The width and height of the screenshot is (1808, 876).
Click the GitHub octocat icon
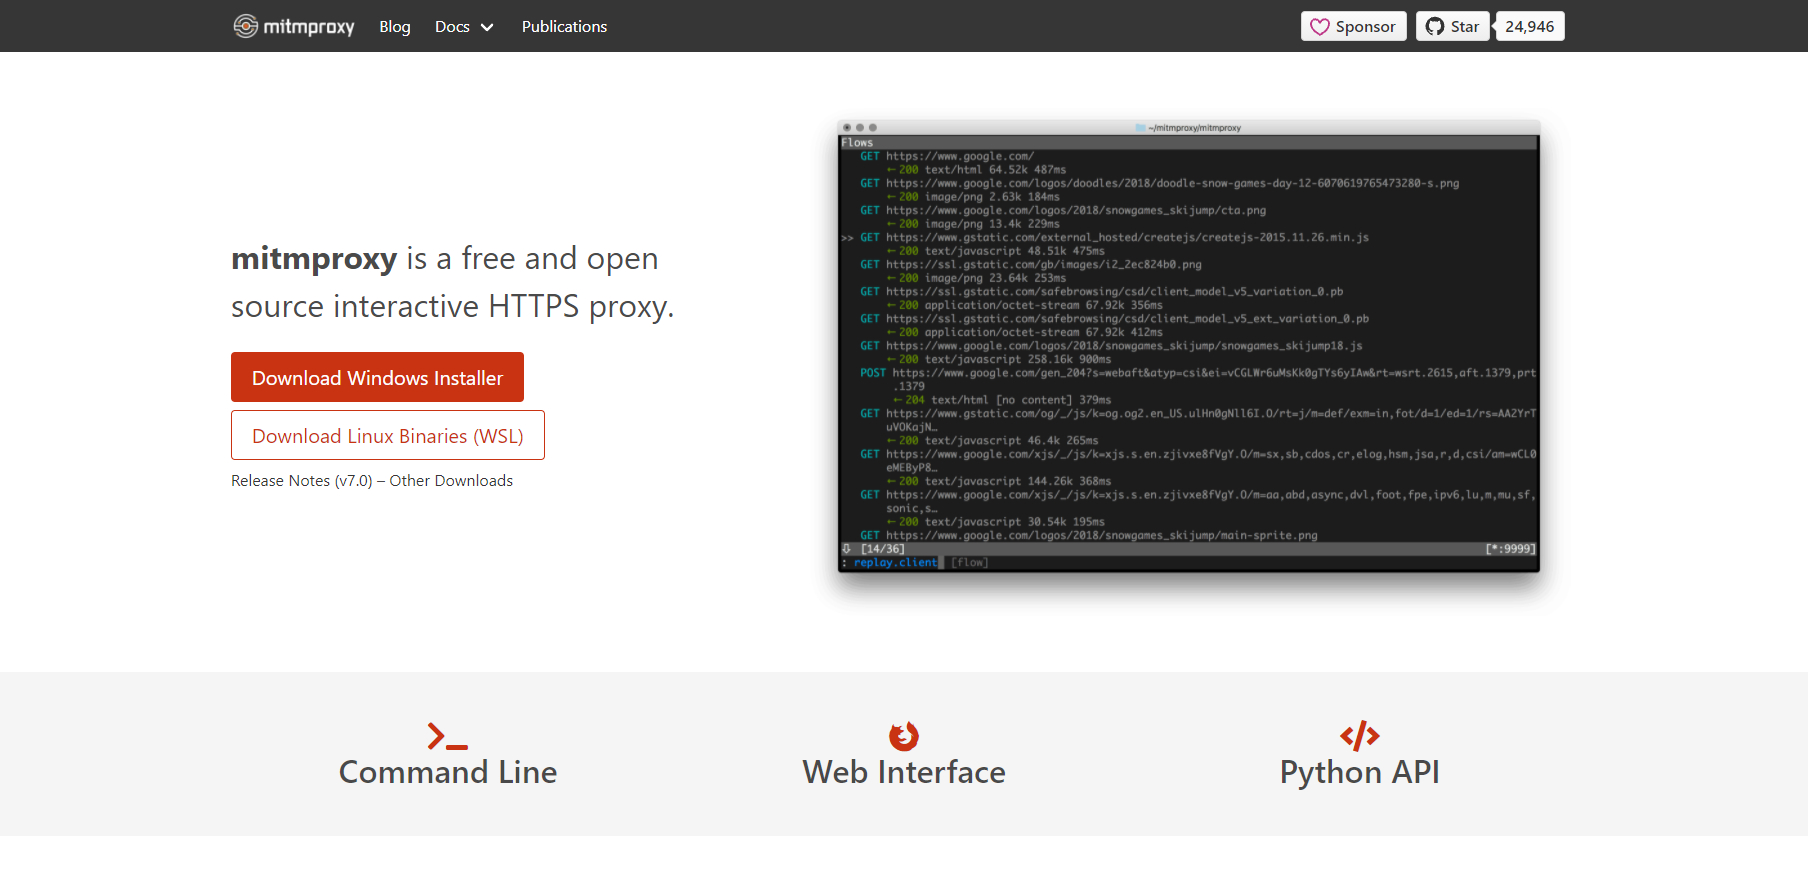1435,27
